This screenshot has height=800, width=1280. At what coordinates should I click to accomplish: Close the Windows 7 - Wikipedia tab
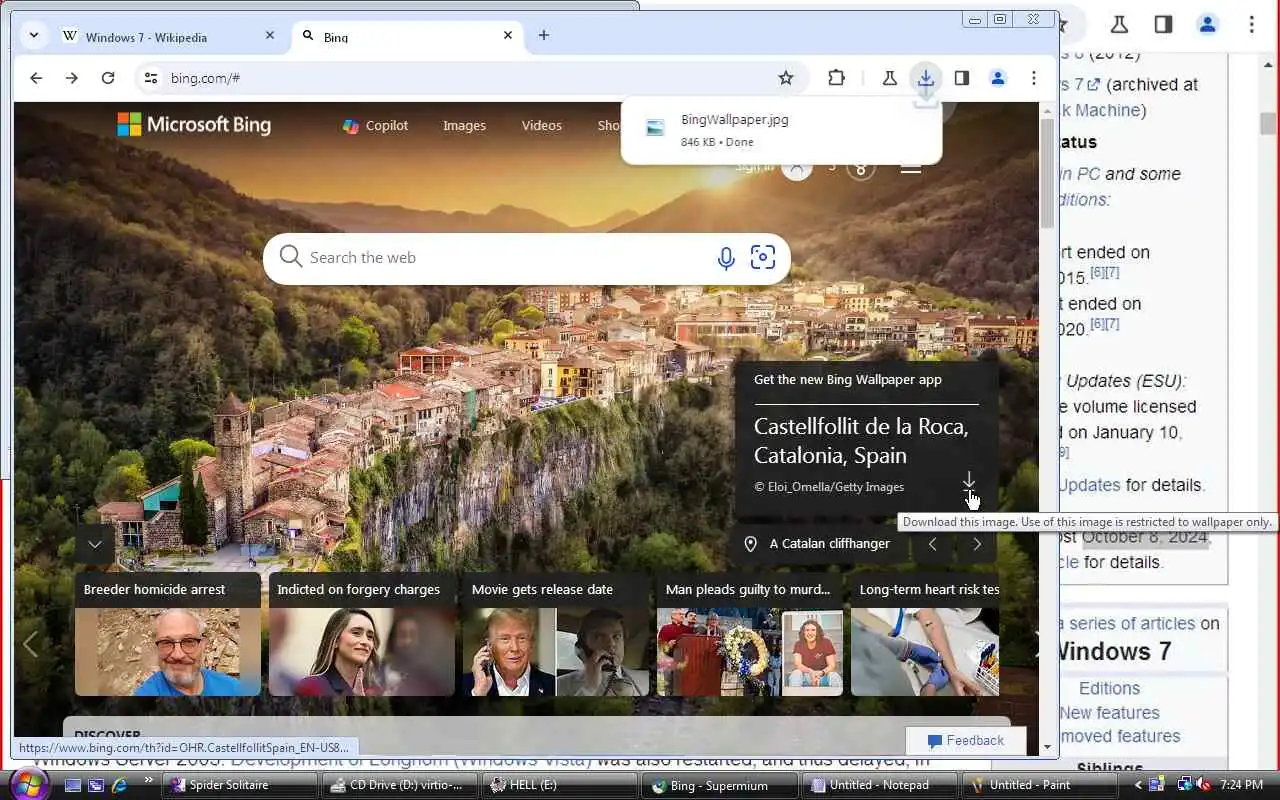[x=269, y=35]
